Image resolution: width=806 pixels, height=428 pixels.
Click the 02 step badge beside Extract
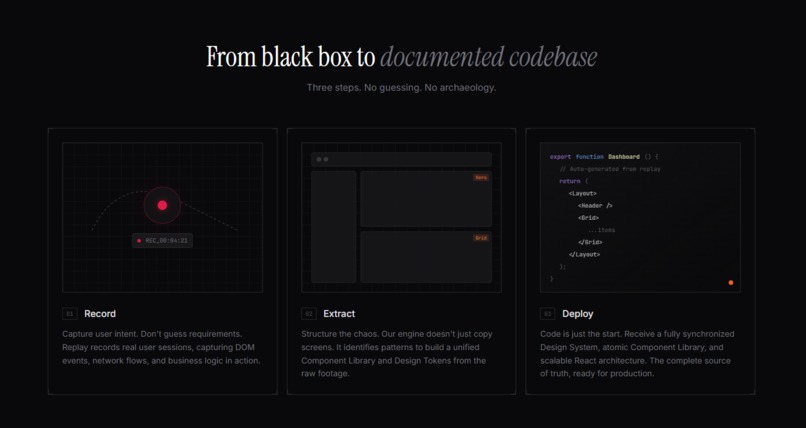tap(309, 313)
